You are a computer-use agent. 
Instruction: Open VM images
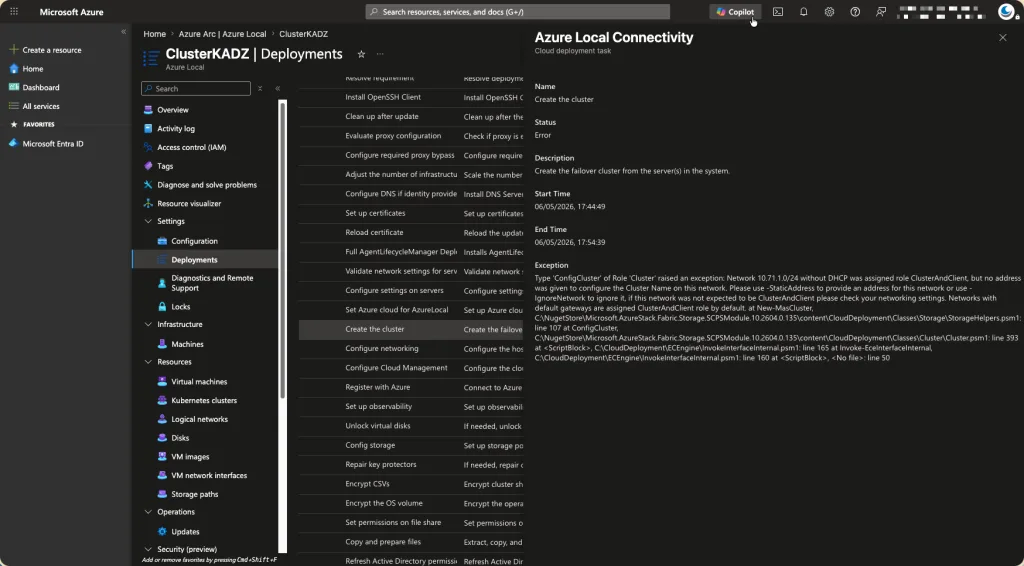pyautogui.click(x=190, y=457)
